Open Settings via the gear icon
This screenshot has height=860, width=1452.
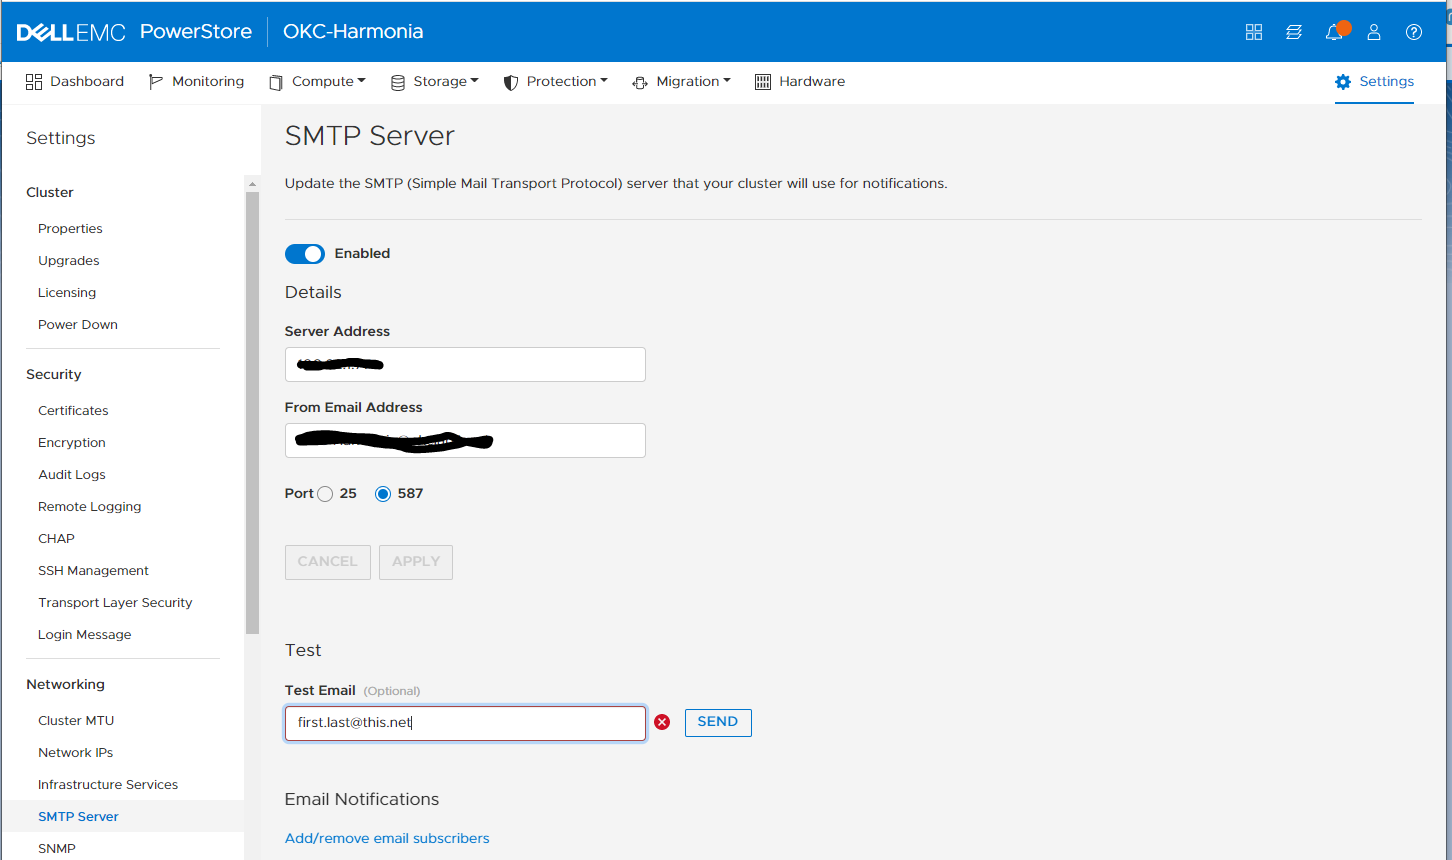pos(1343,82)
